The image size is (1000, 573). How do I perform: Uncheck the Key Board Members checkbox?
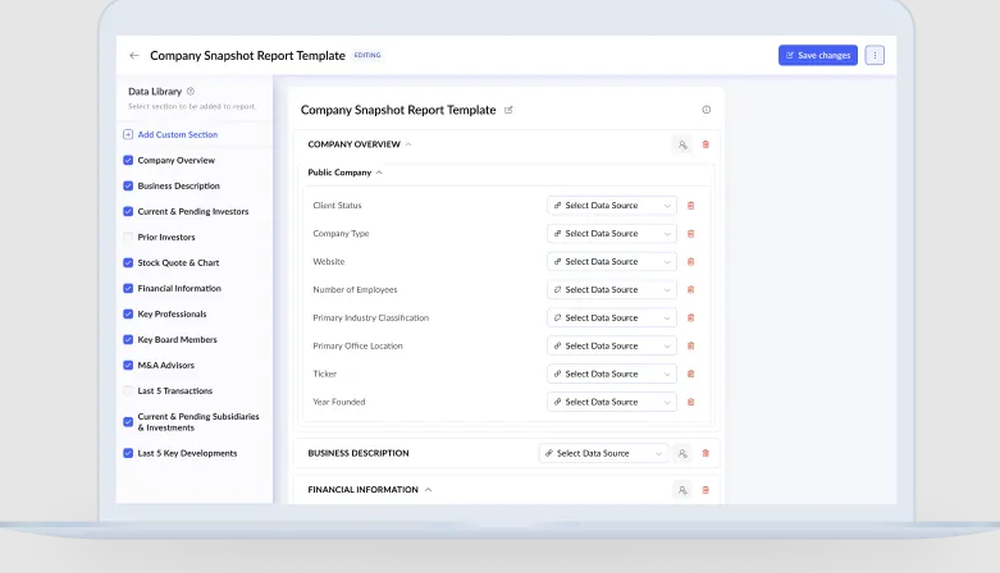pos(128,339)
